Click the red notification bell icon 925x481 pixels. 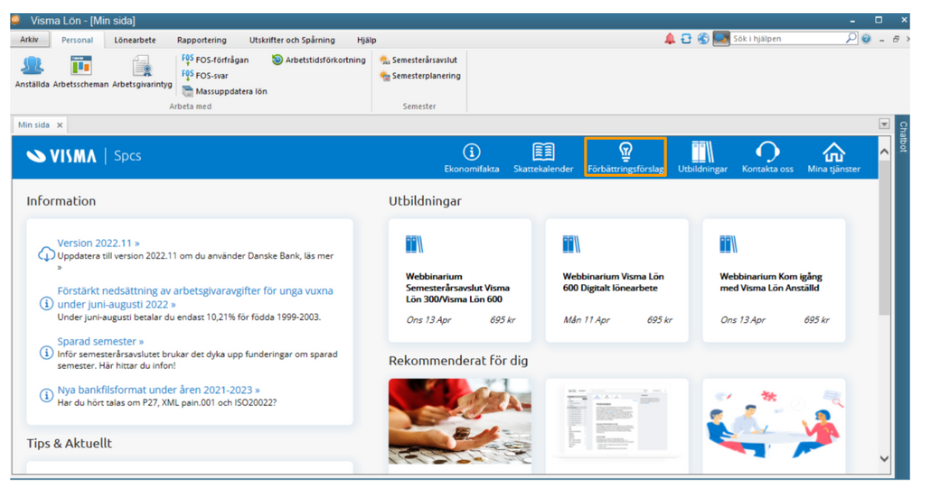point(669,39)
